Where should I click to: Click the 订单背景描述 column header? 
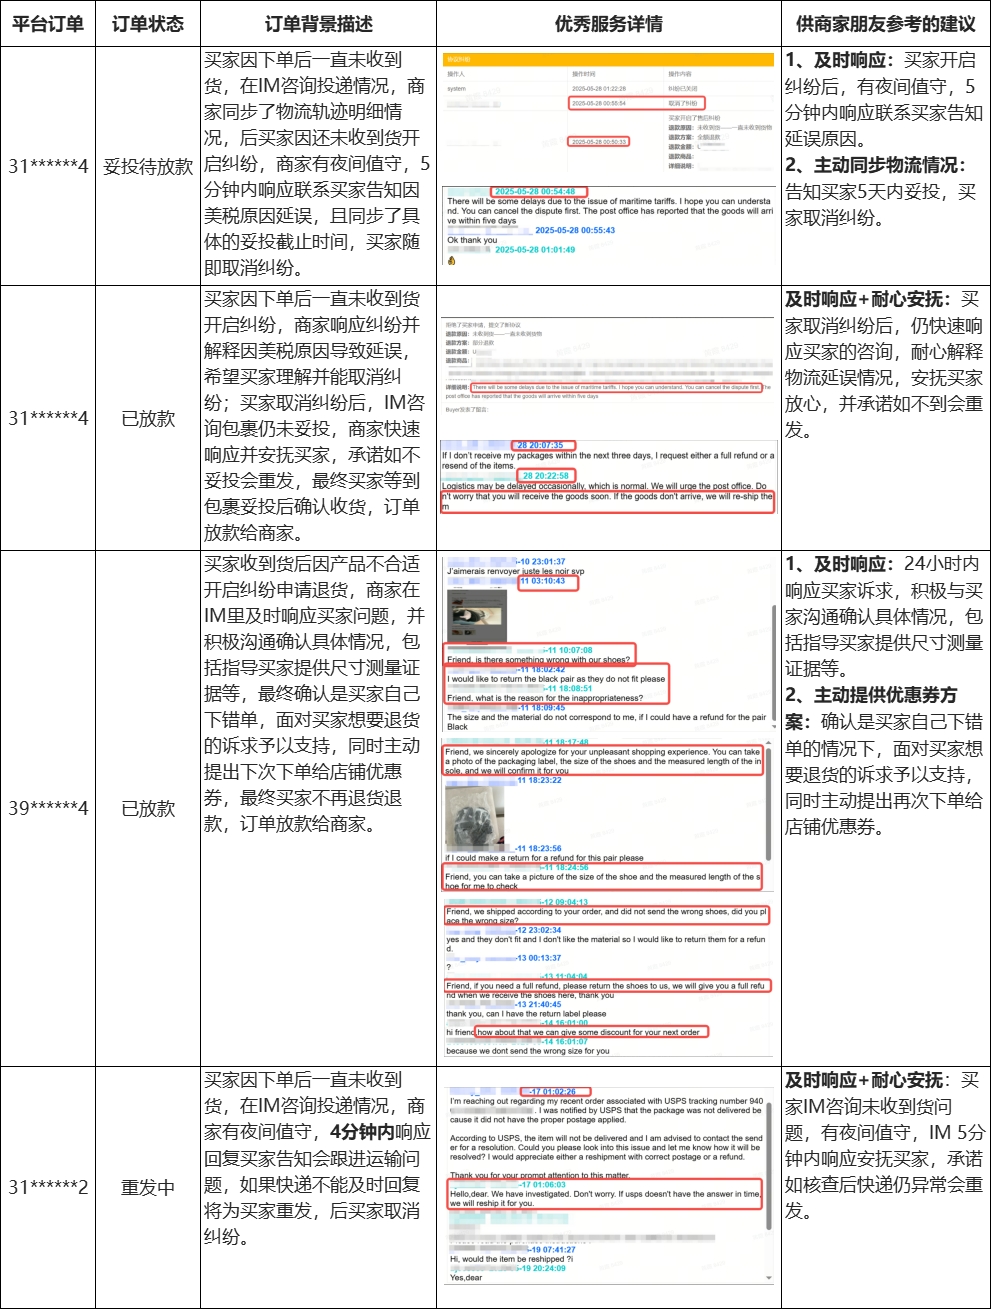[318, 23]
